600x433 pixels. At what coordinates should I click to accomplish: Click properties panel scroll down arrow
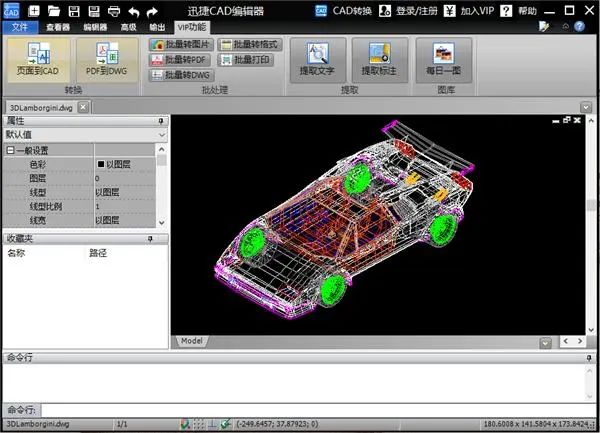tap(161, 222)
